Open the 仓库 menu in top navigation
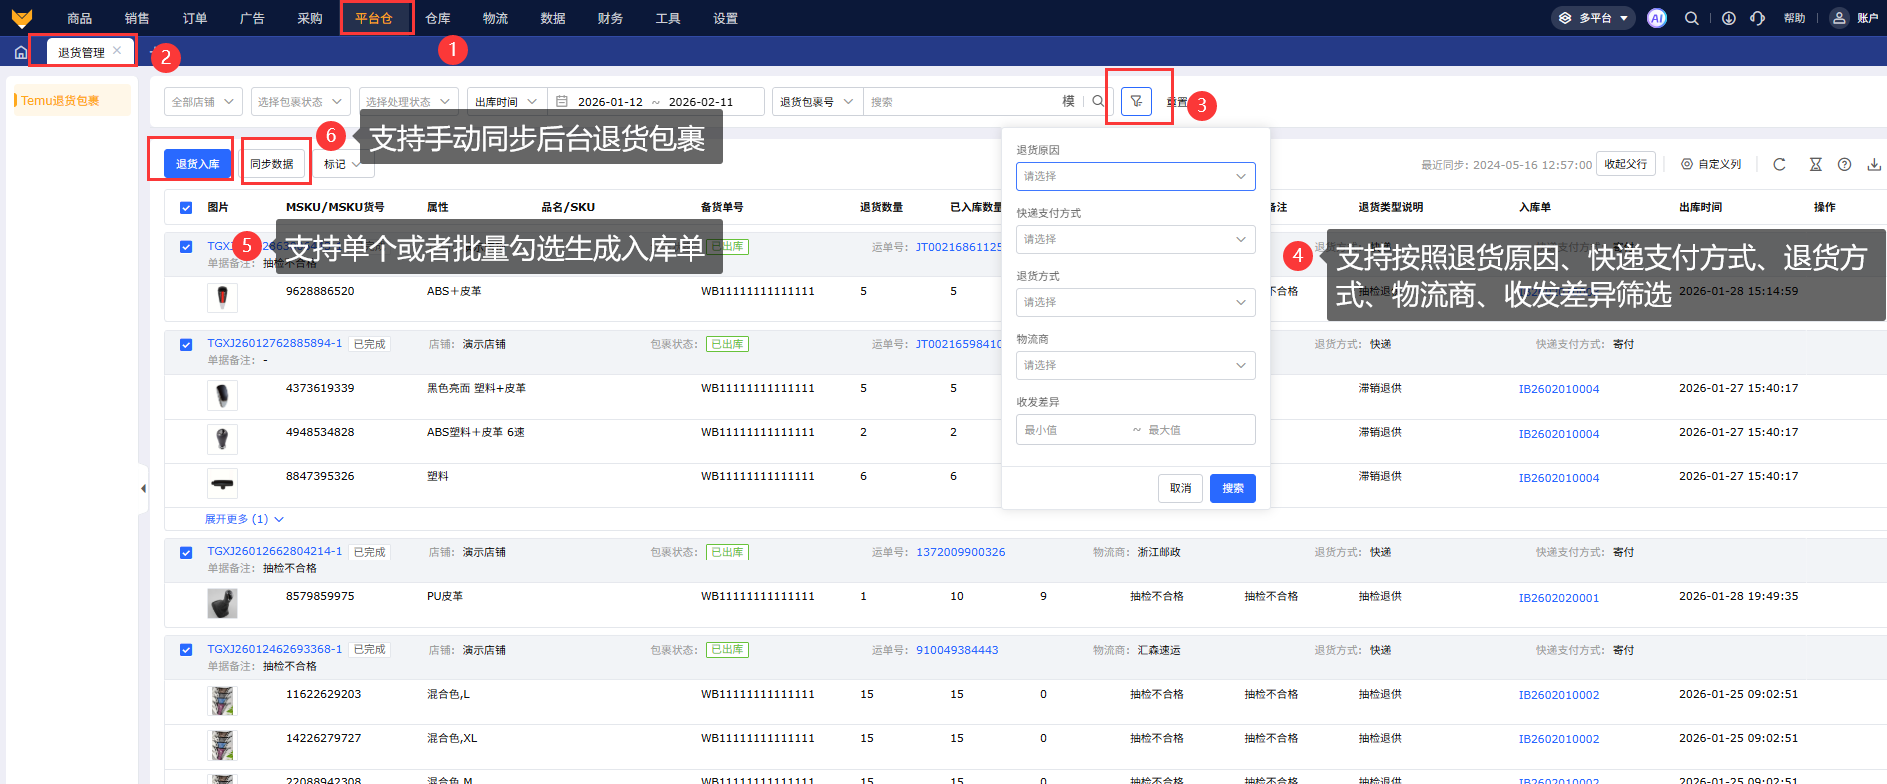Image resolution: width=1887 pixels, height=784 pixels. click(437, 18)
